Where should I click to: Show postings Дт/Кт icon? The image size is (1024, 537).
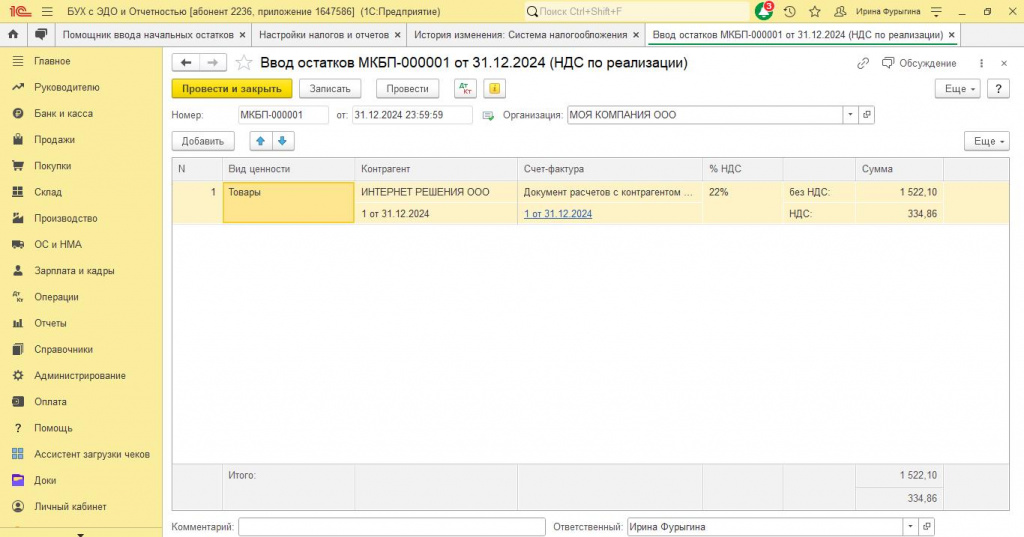(x=465, y=89)
